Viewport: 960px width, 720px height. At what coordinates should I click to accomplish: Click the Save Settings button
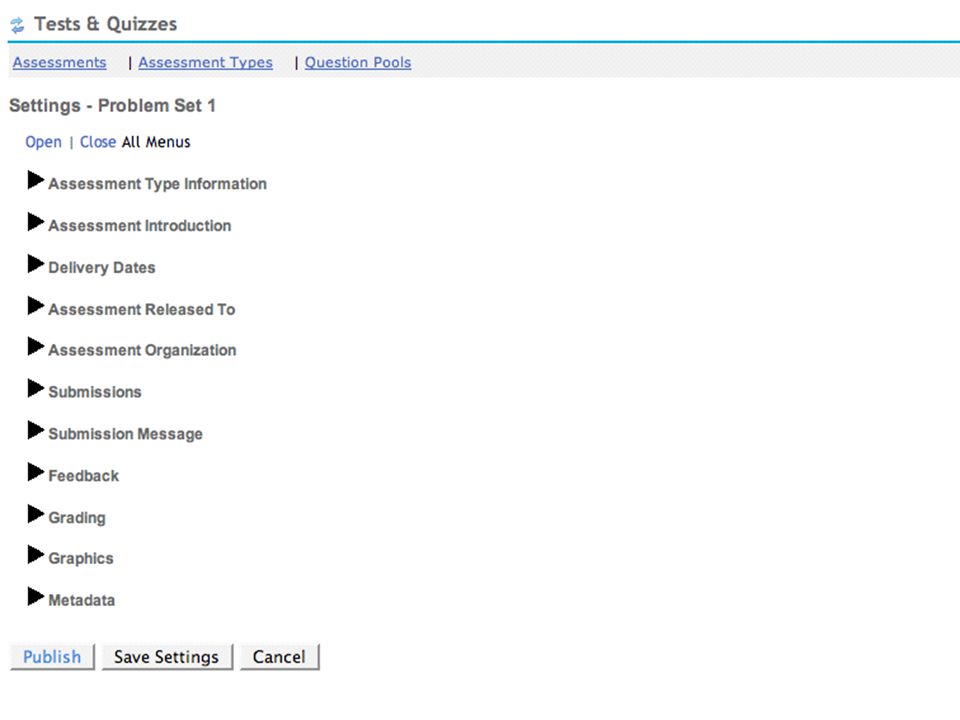coord(167,657)
